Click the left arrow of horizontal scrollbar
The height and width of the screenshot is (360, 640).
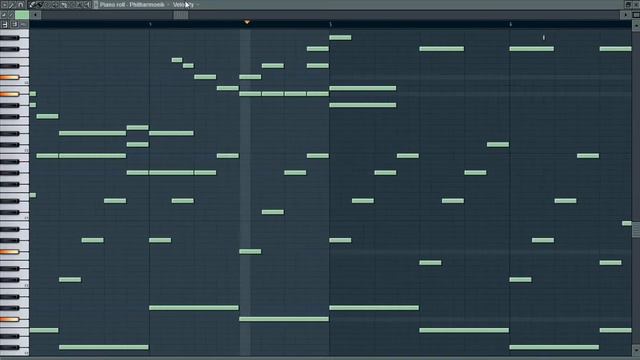click(x=35, y=15)
